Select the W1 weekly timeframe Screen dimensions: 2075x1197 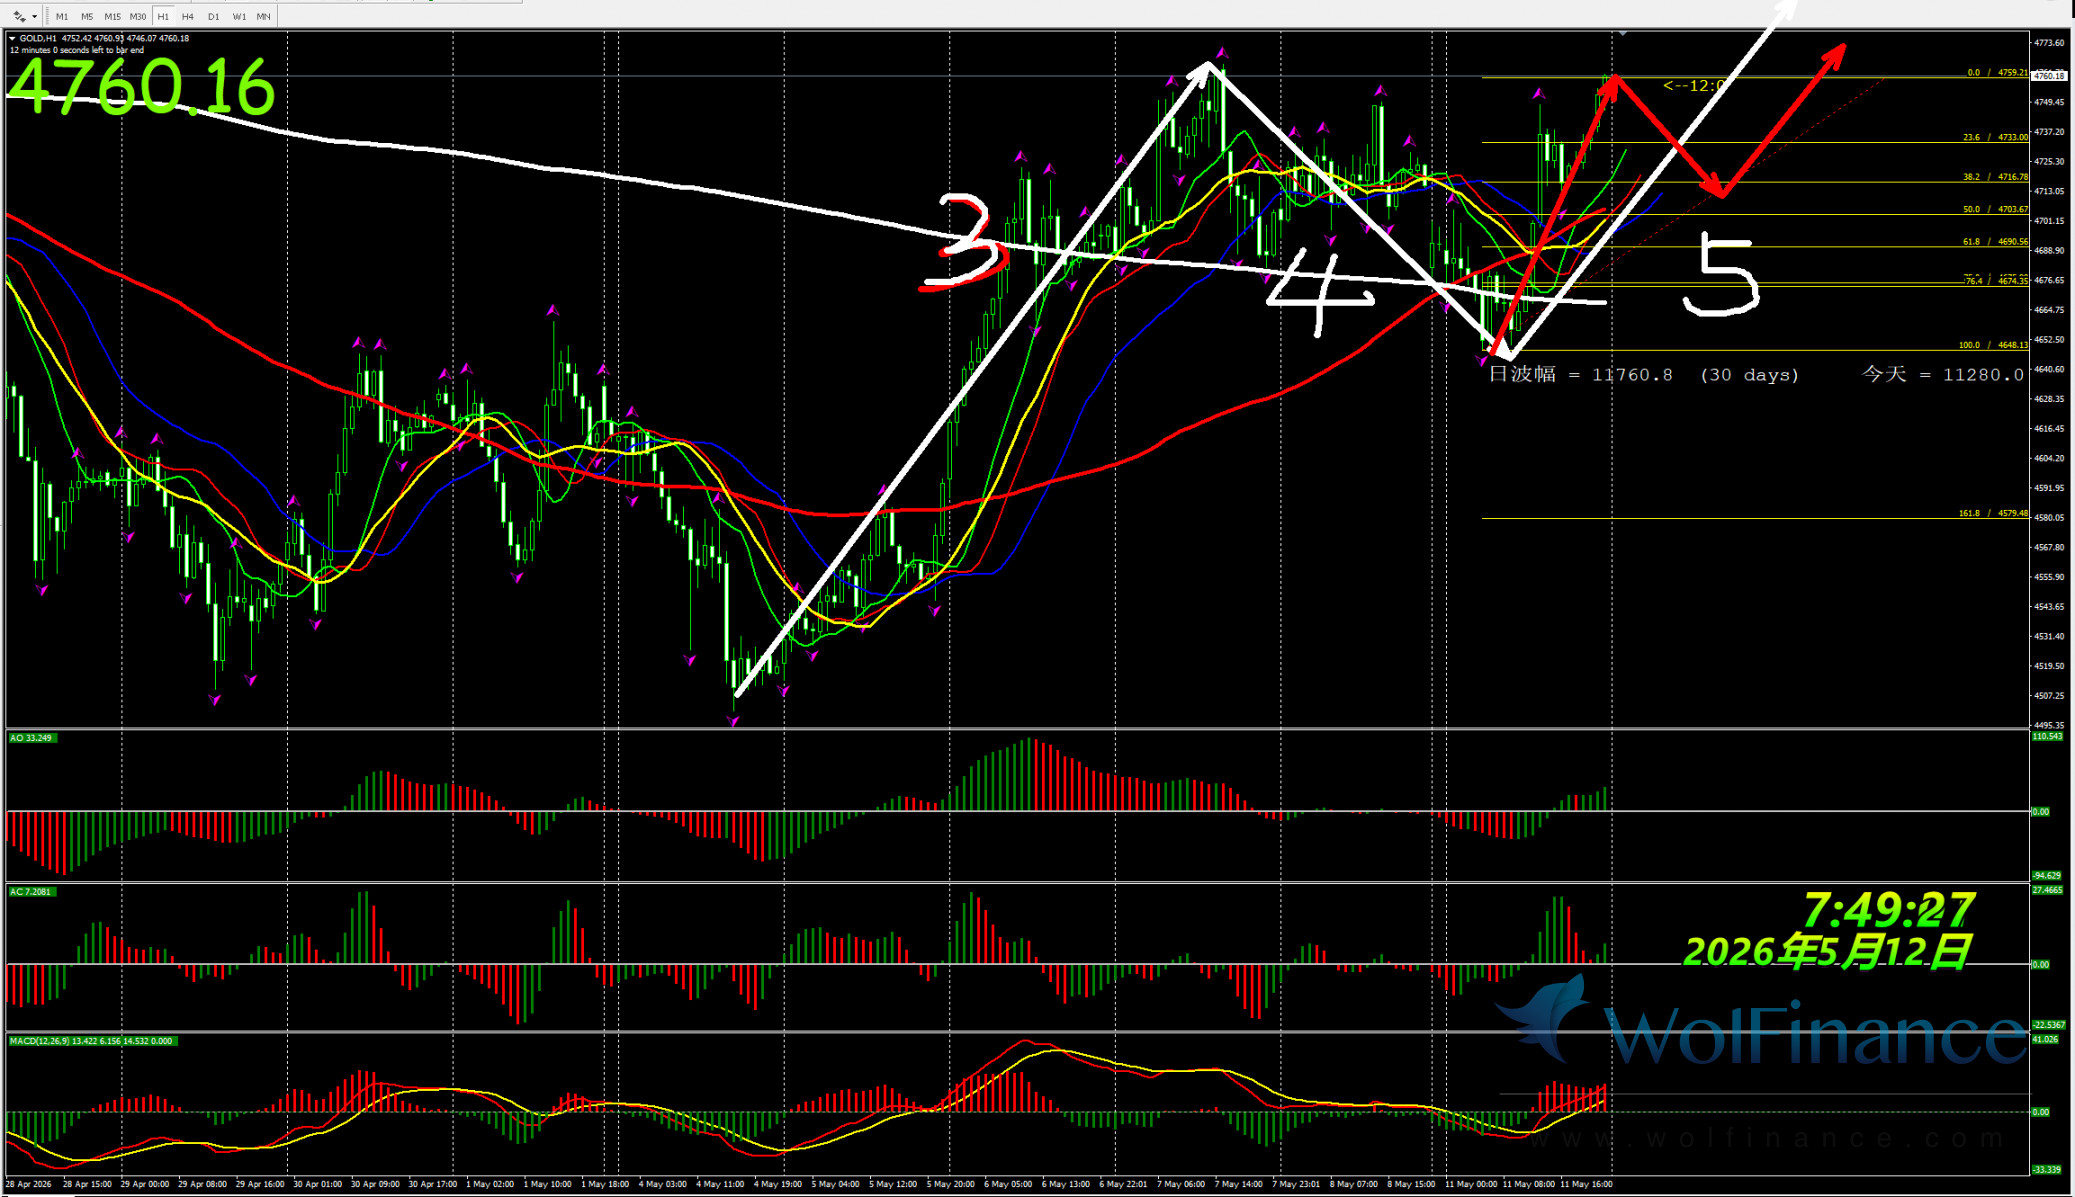tap(239, 16)
